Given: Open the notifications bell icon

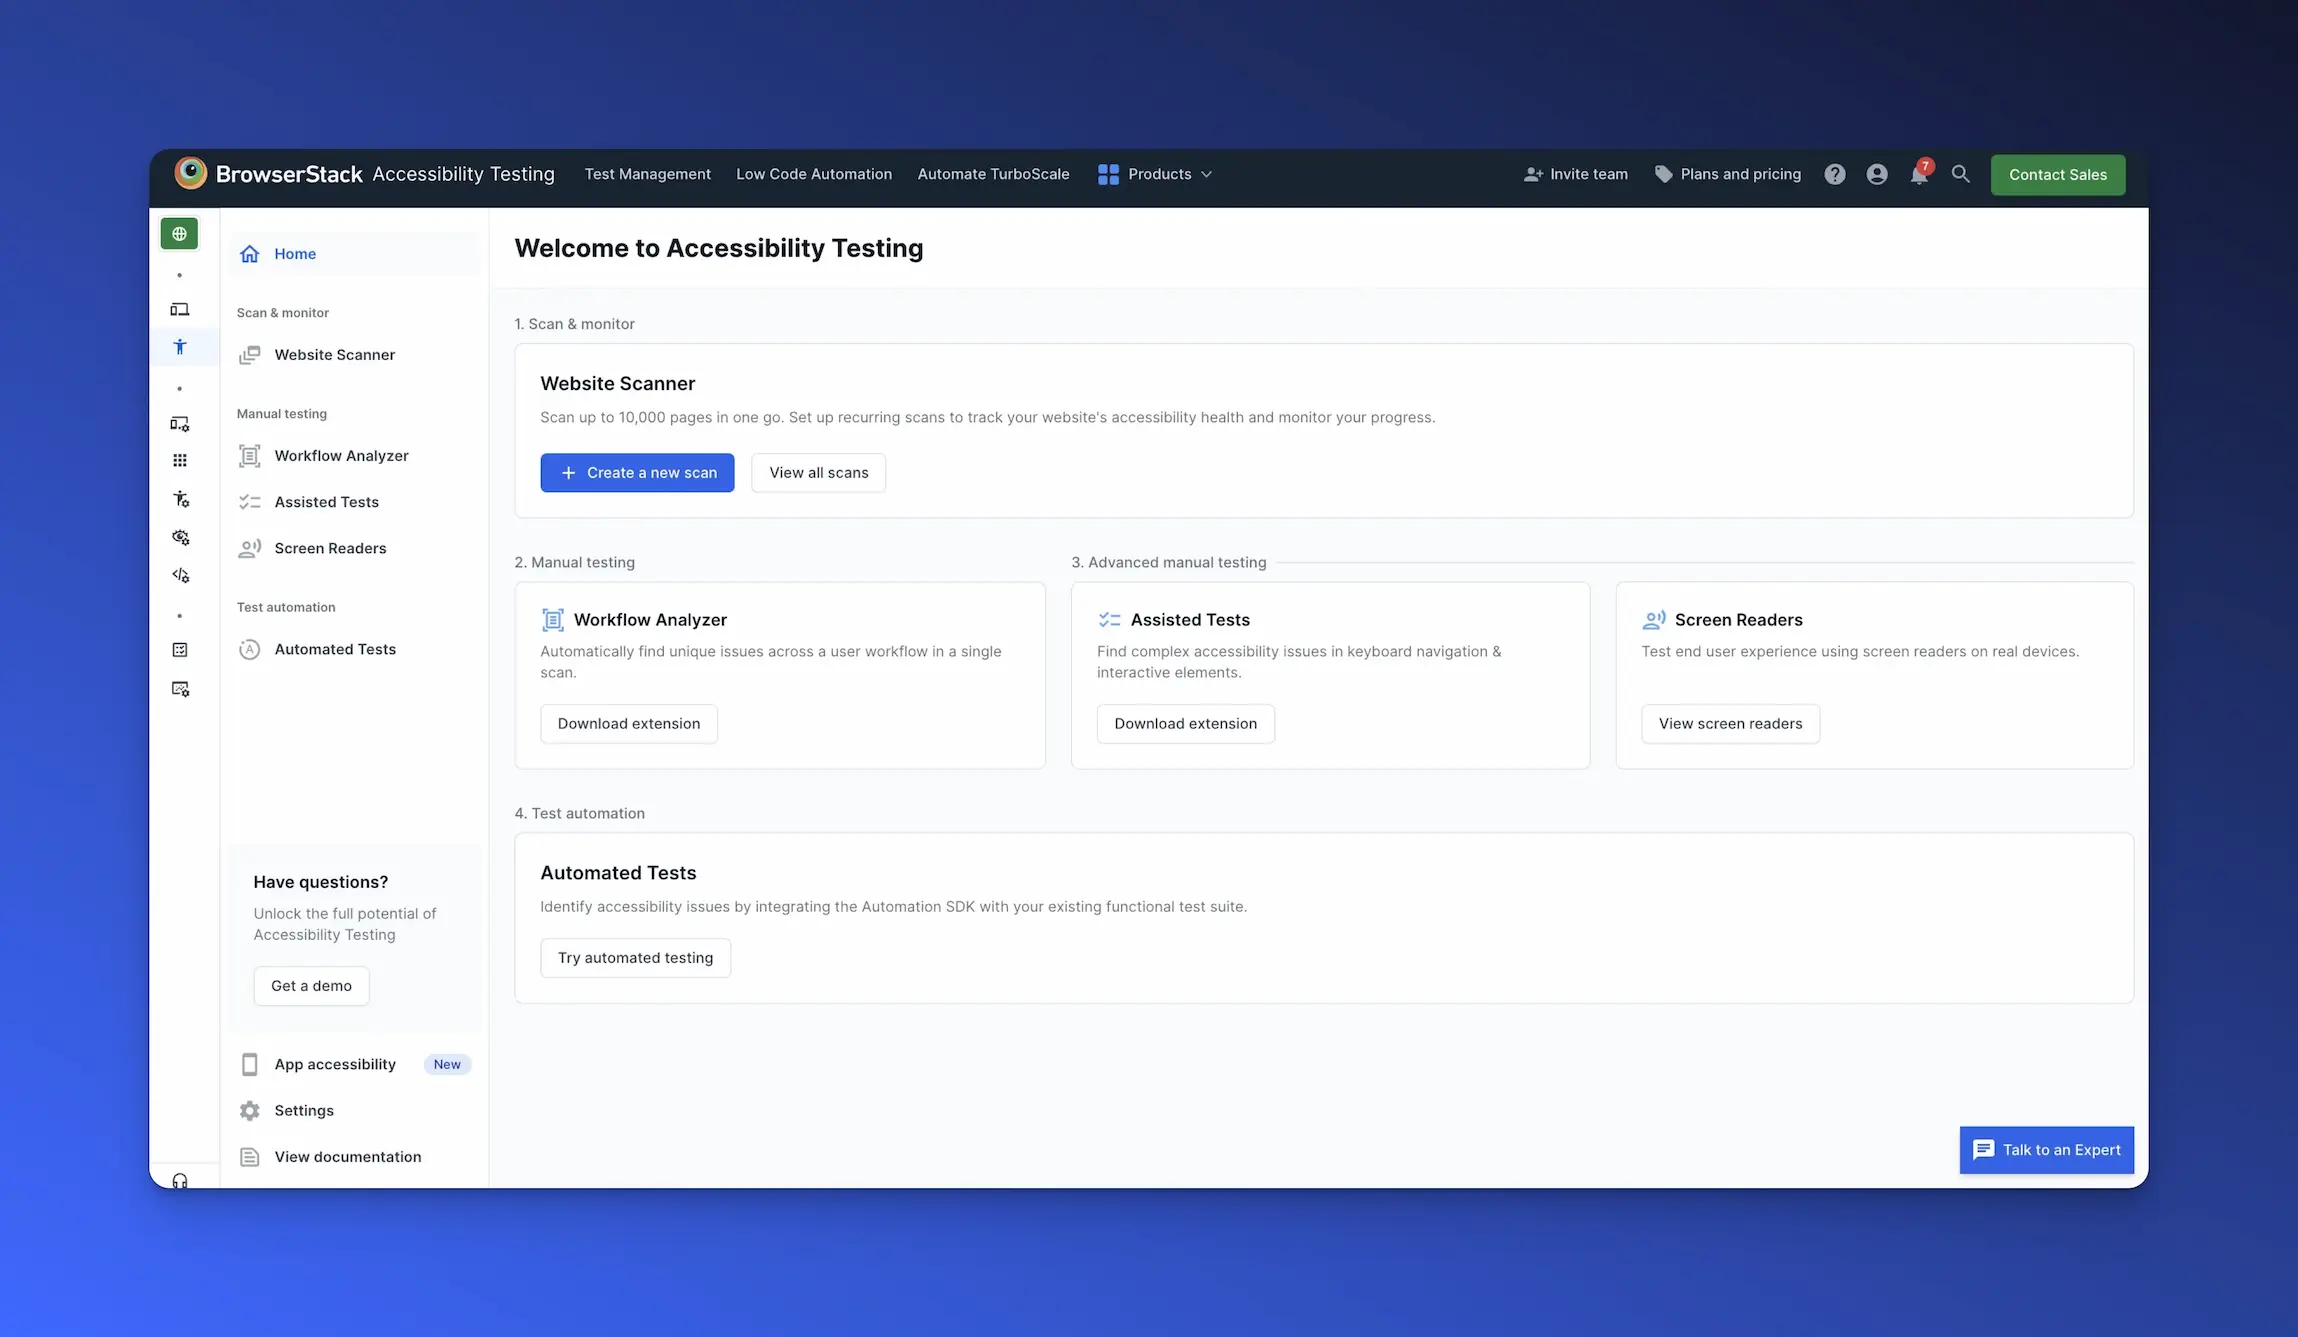Looking at the screenshot, I should click(x=1918, y=175).
